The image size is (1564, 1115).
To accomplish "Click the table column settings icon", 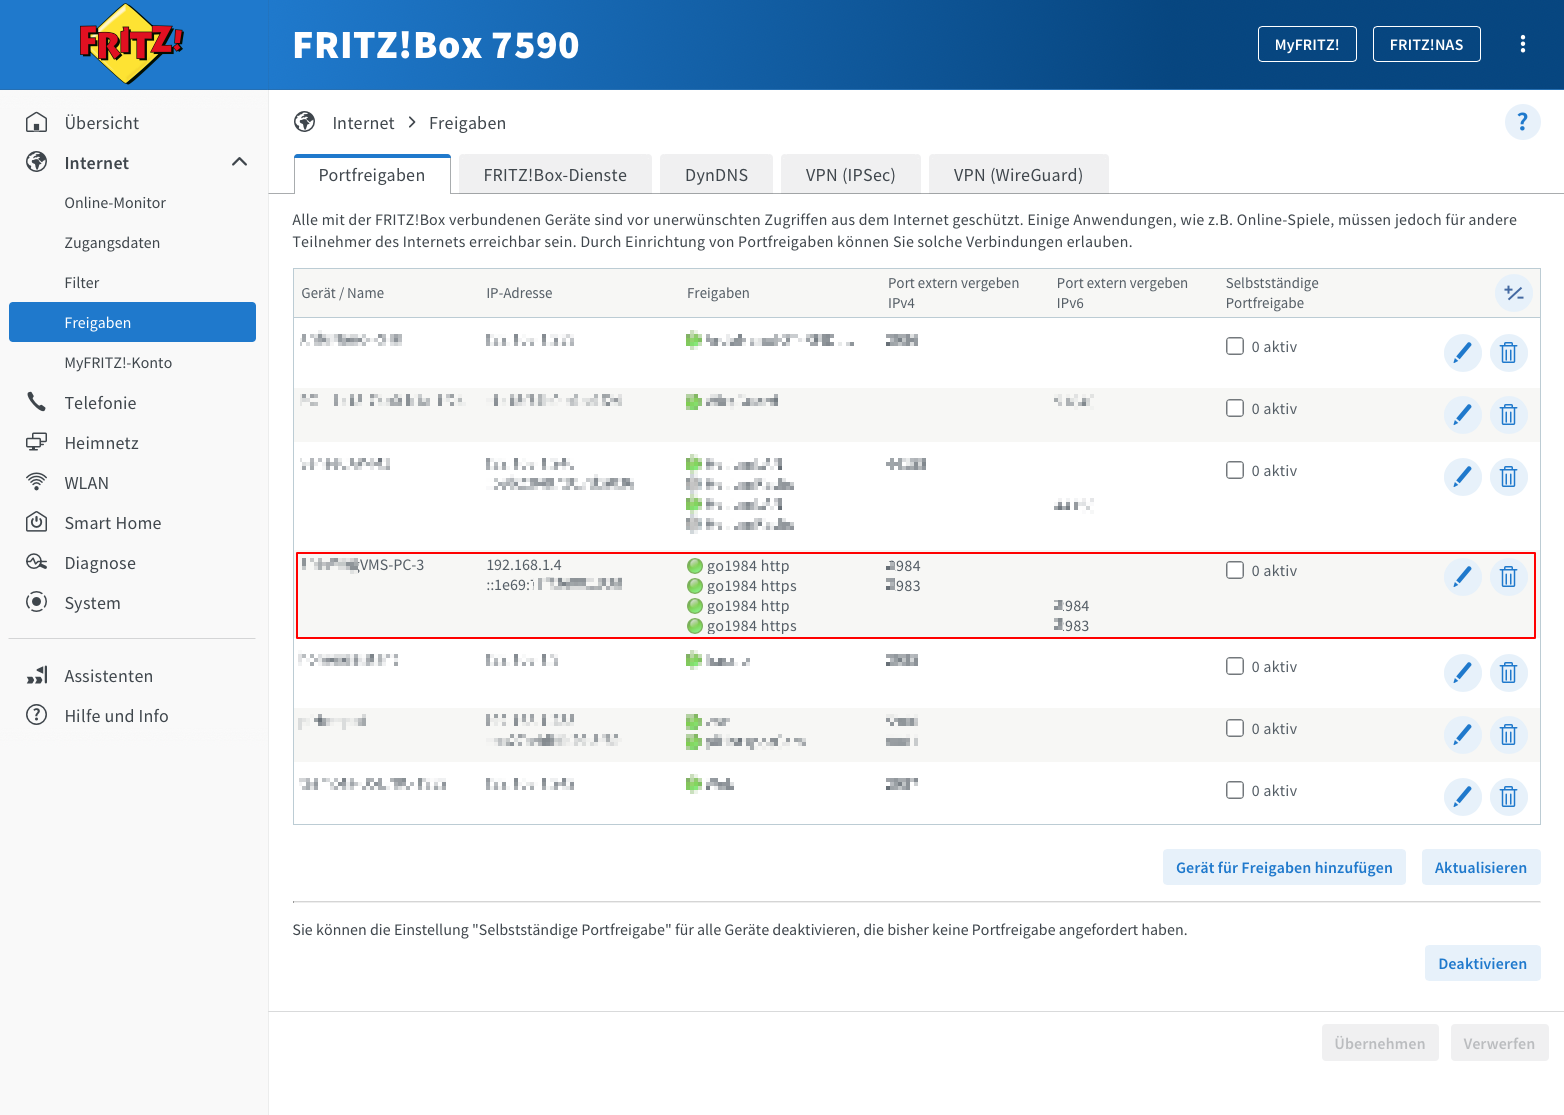I will click(1513, 293).
